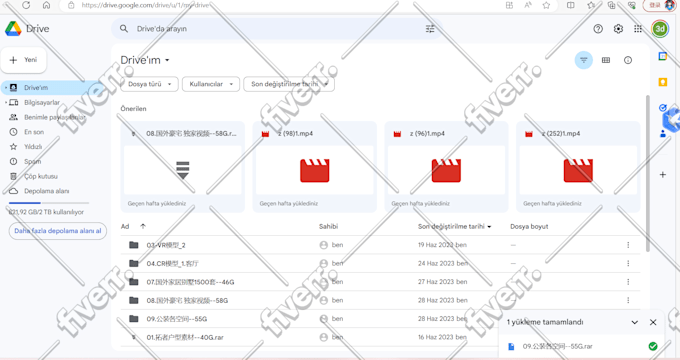Viewport: 680px width, 360px height.
Task: Open Drive settings gear icon
Action: point(618,29)
